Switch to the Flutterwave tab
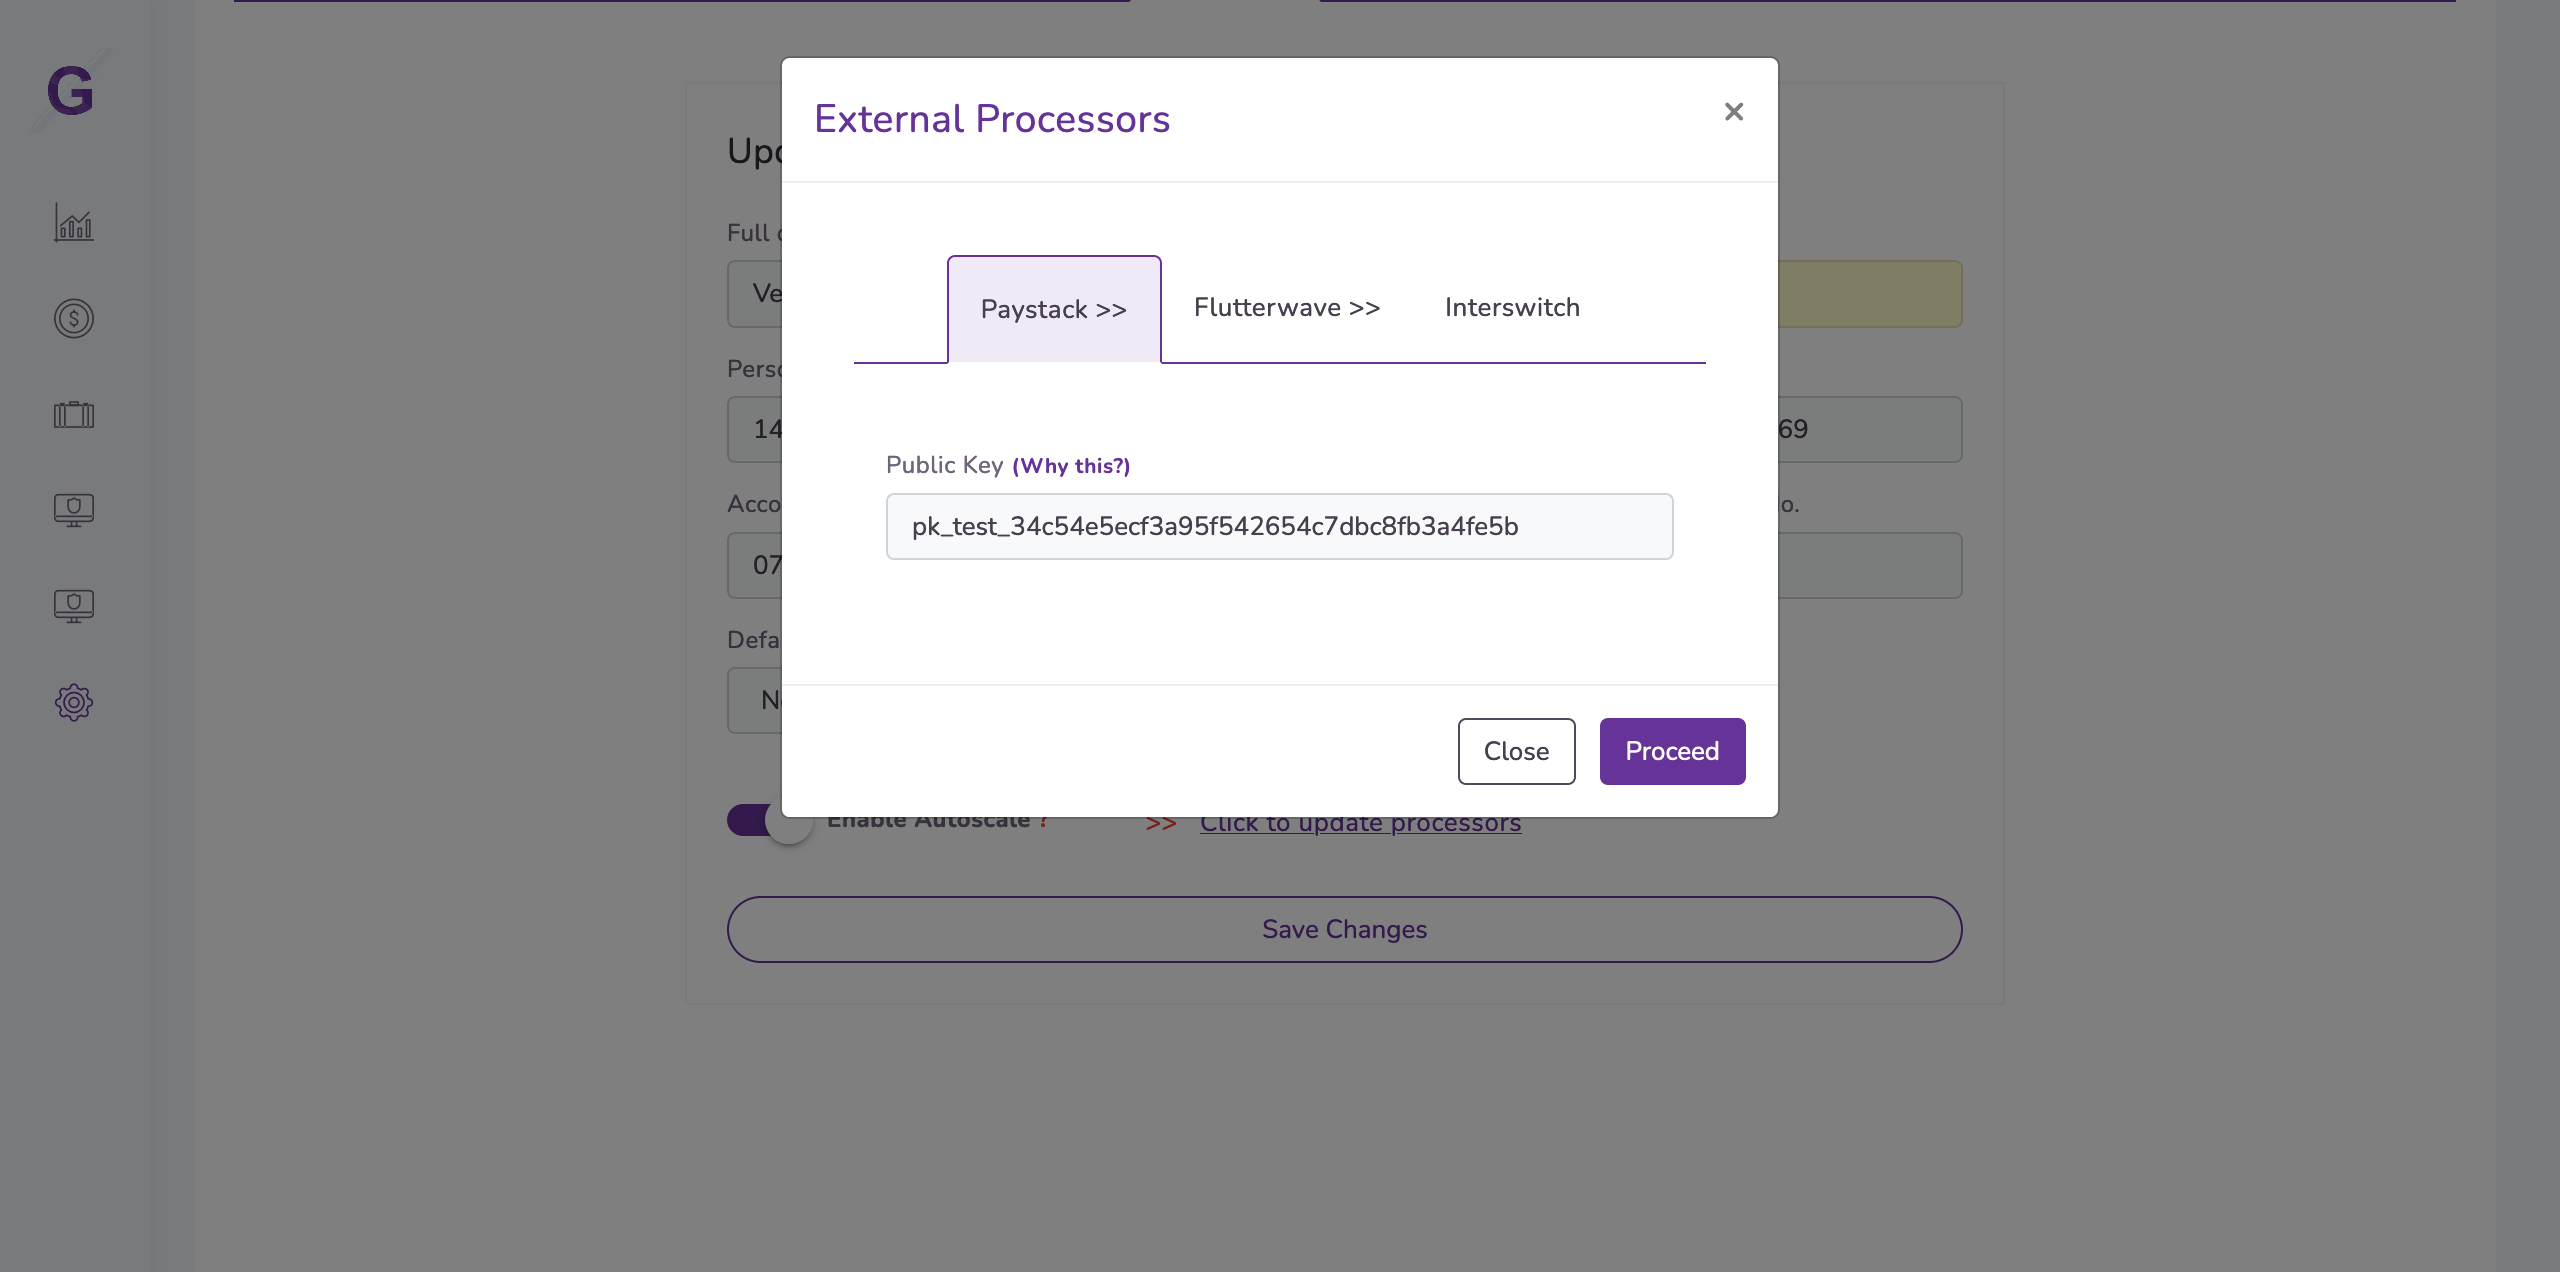This screenshot has height=1272, width=2560. click(x=1286, y=308)
